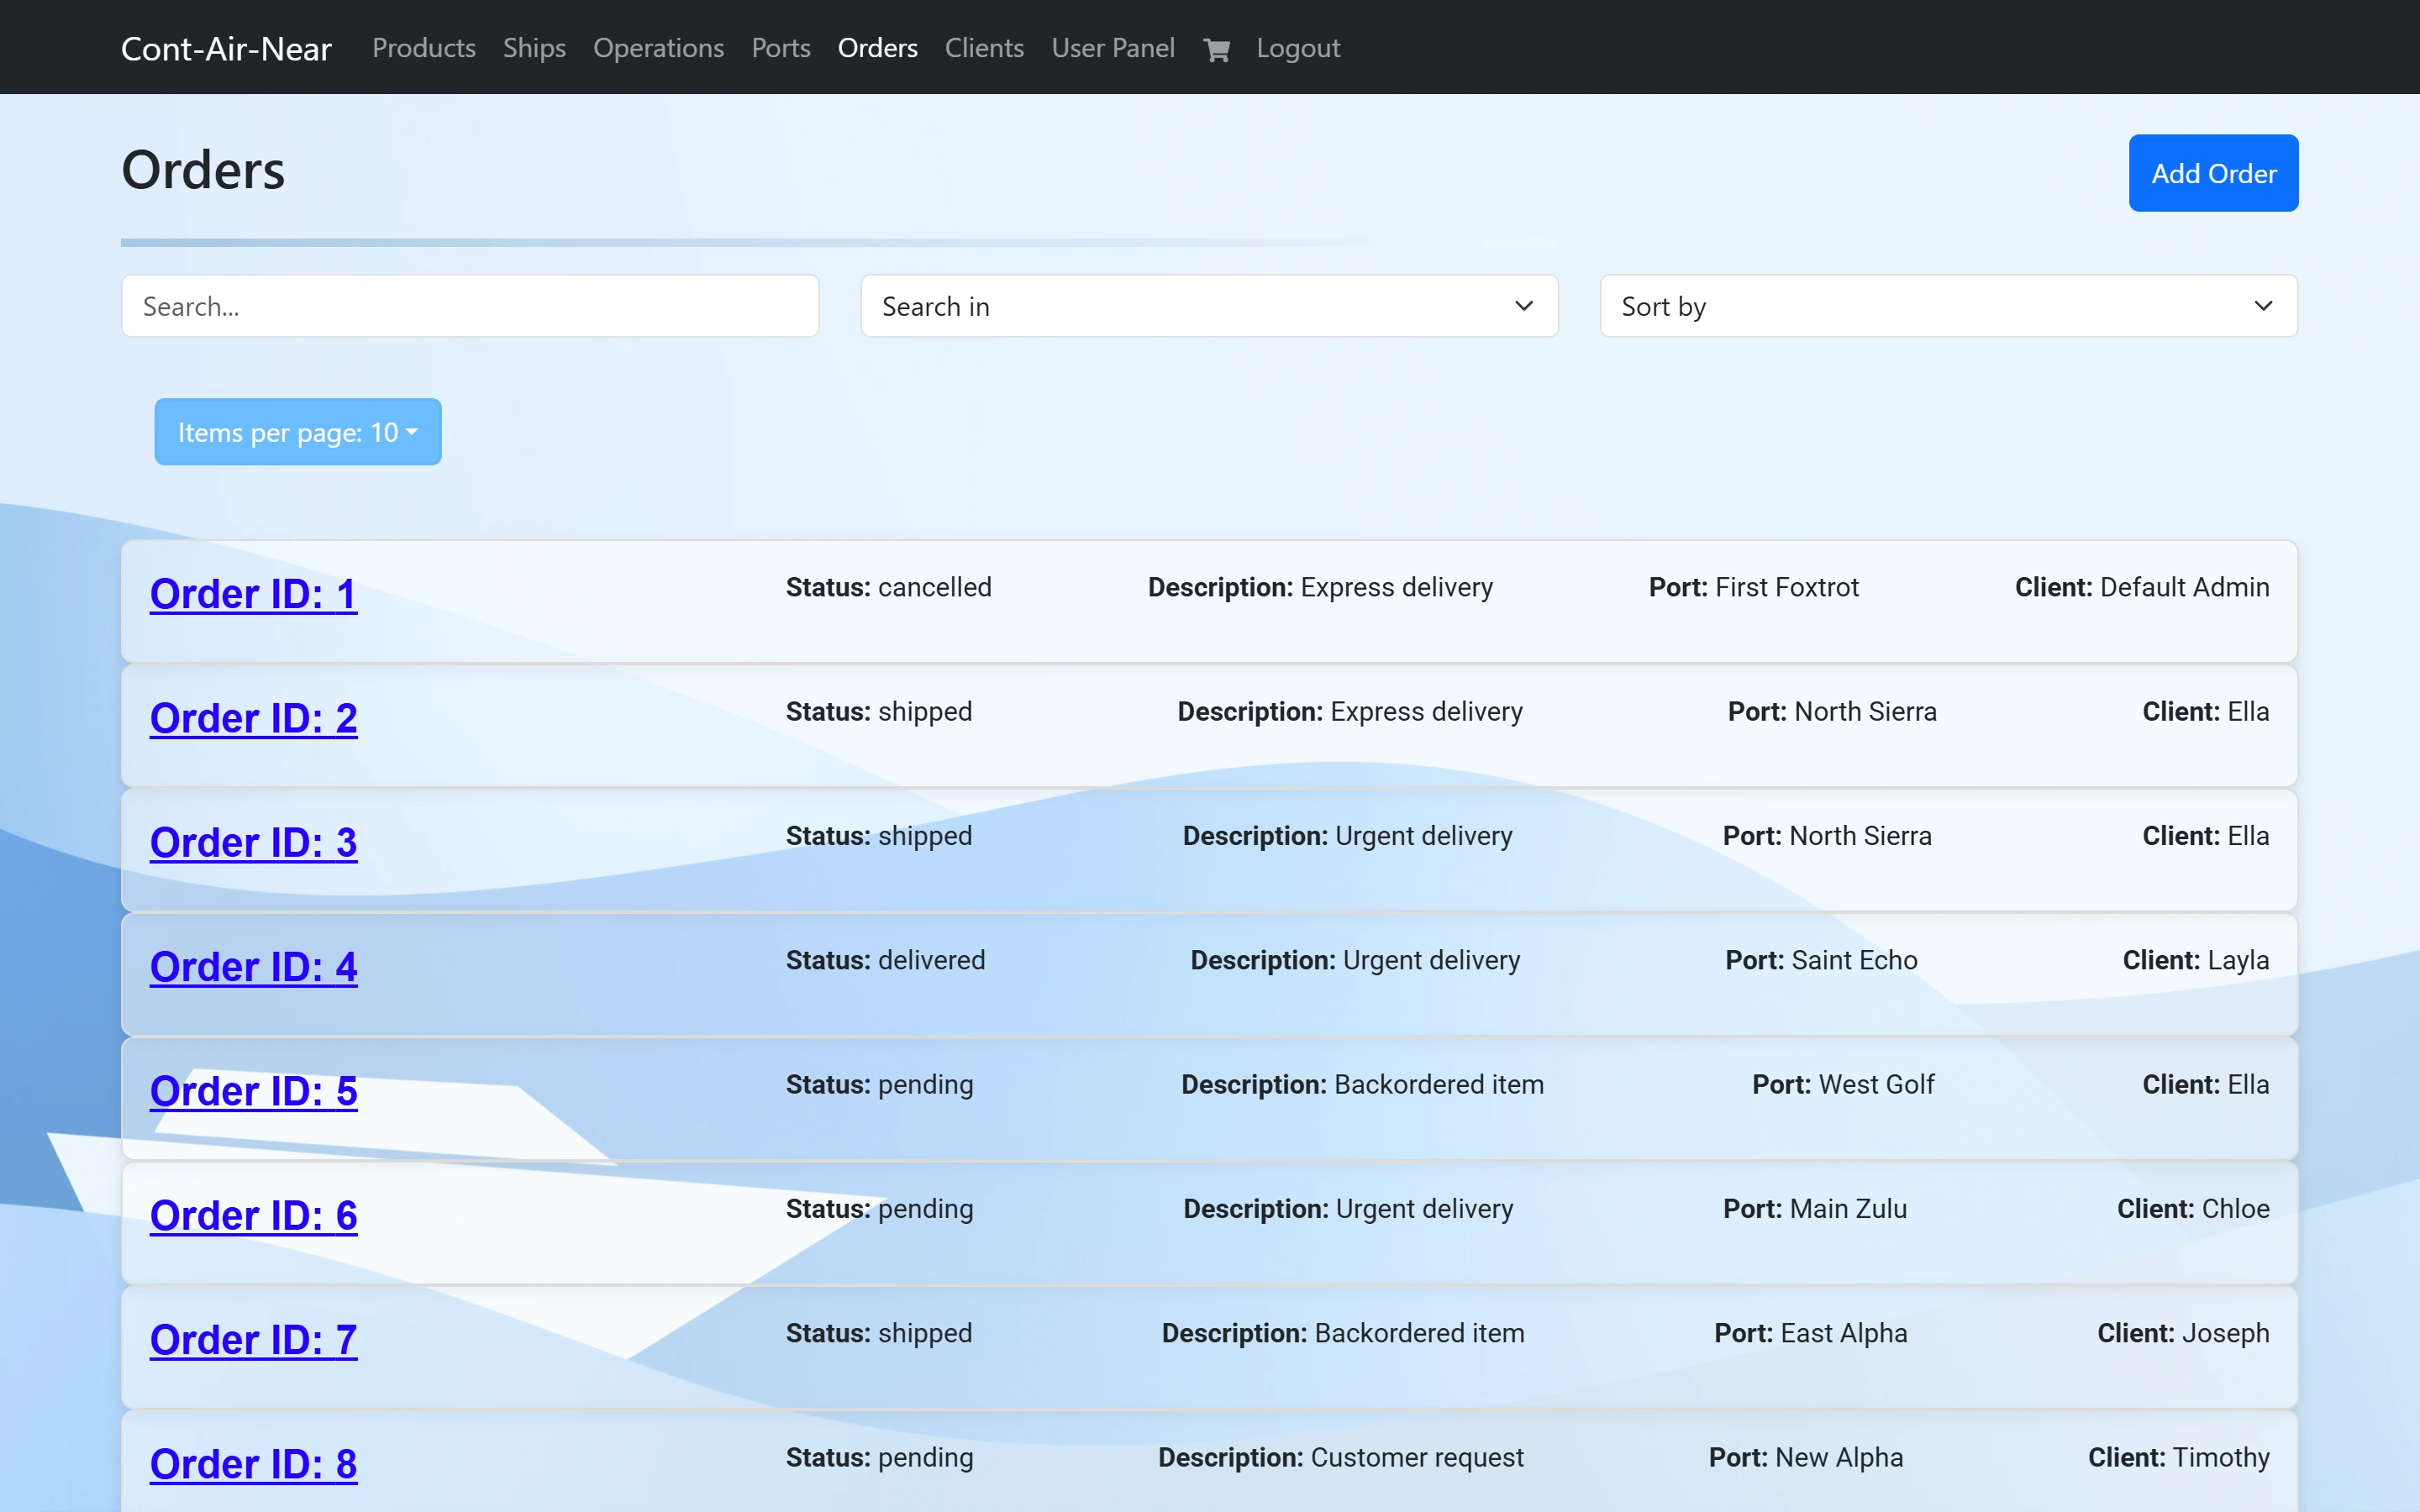
Task: View the Order ID: 3 details
Action: click(253, 842)
